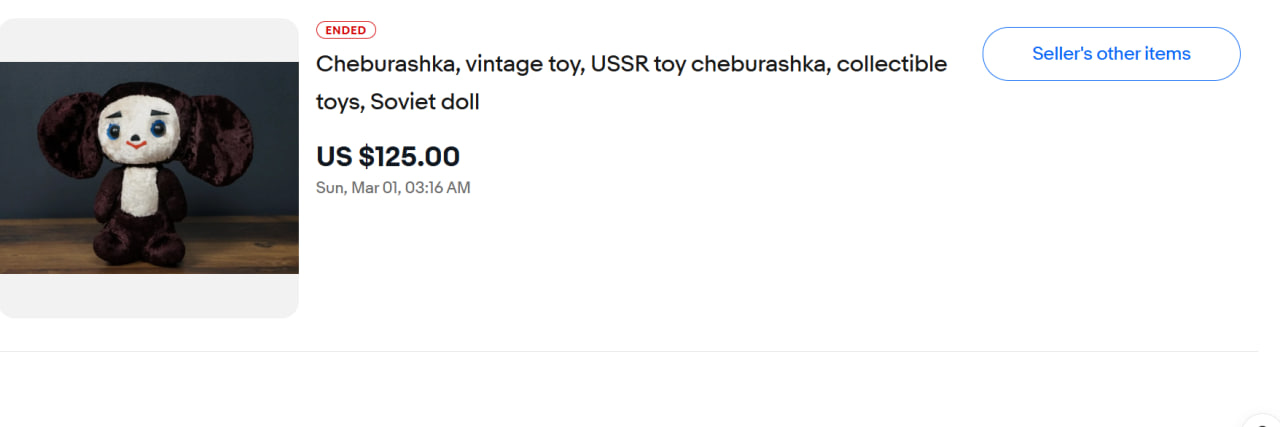Viewport: 1280px width, 427px height.
Task: Click the horizontal divider below the listing
Action: tap(629, 351)
